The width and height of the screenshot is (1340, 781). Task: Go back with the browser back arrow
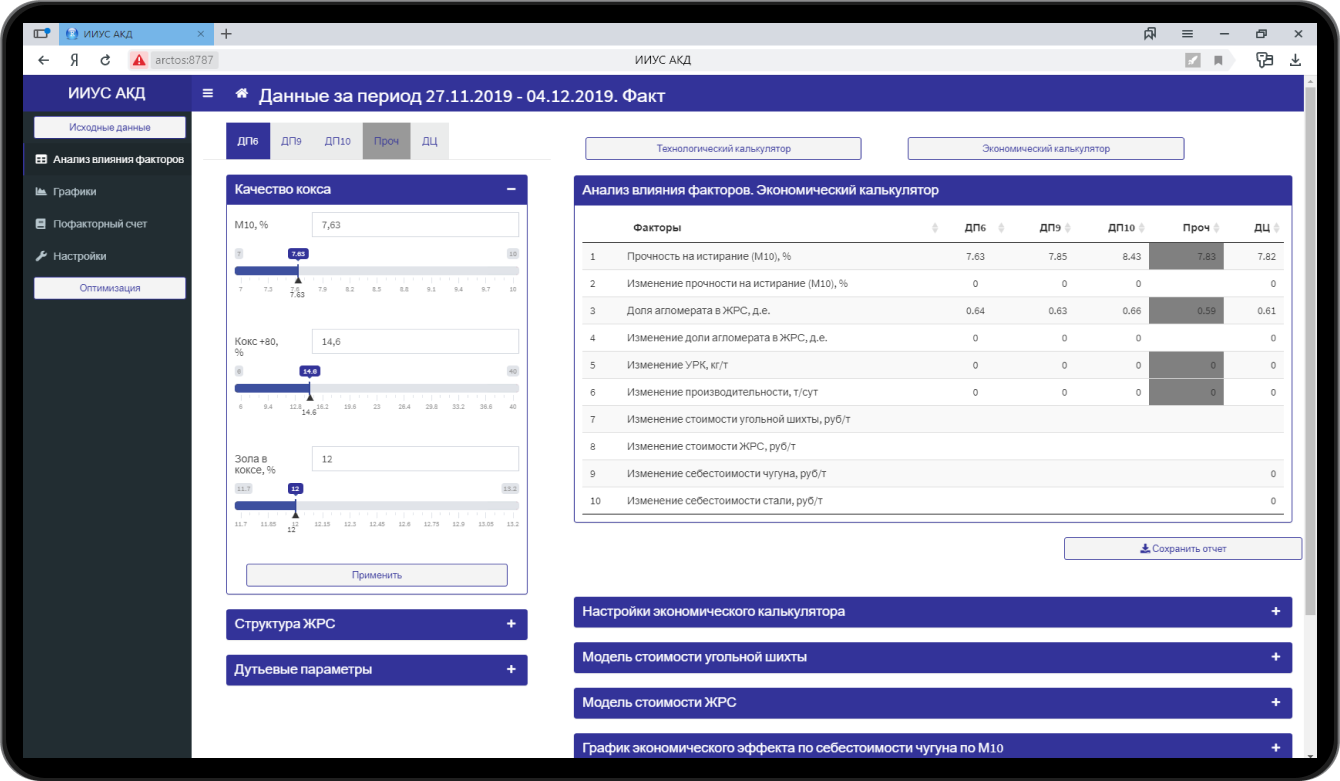43,60
